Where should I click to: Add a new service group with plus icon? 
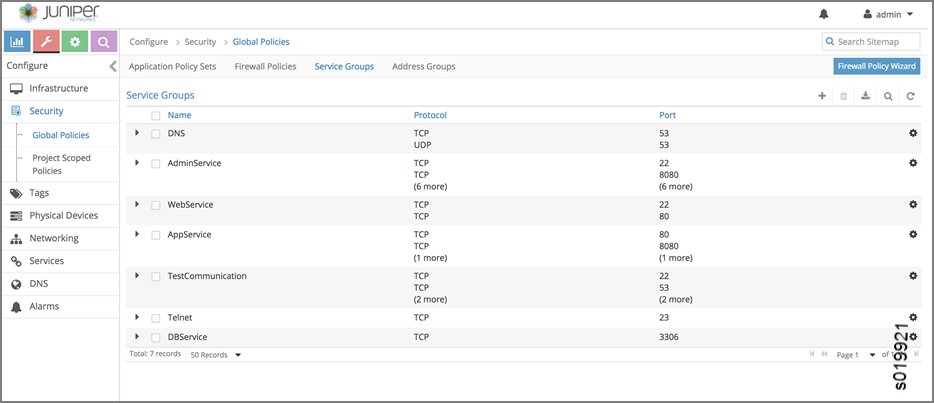822,96
